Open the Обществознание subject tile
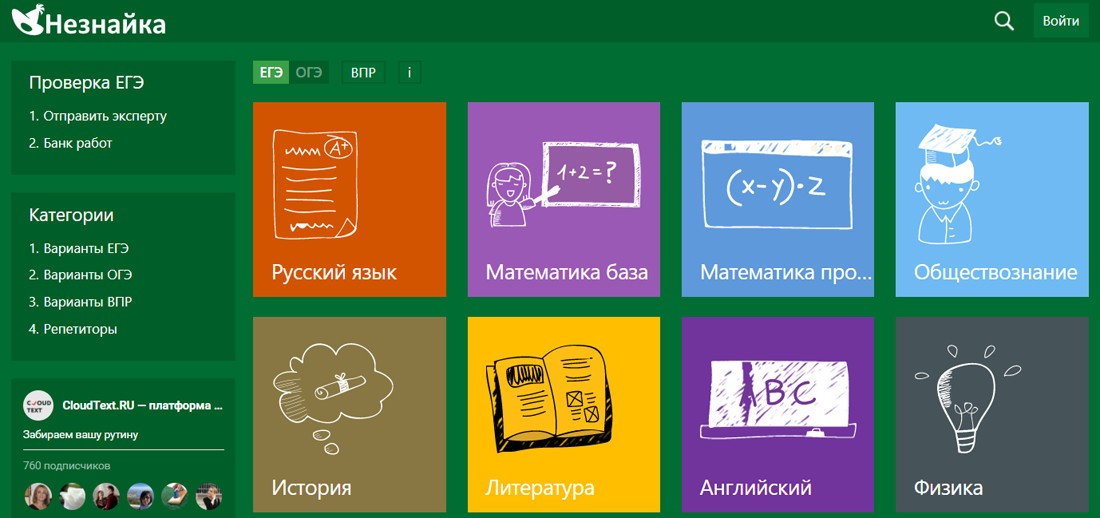This screenshot has height=518, width=1100. click(991, 199)
